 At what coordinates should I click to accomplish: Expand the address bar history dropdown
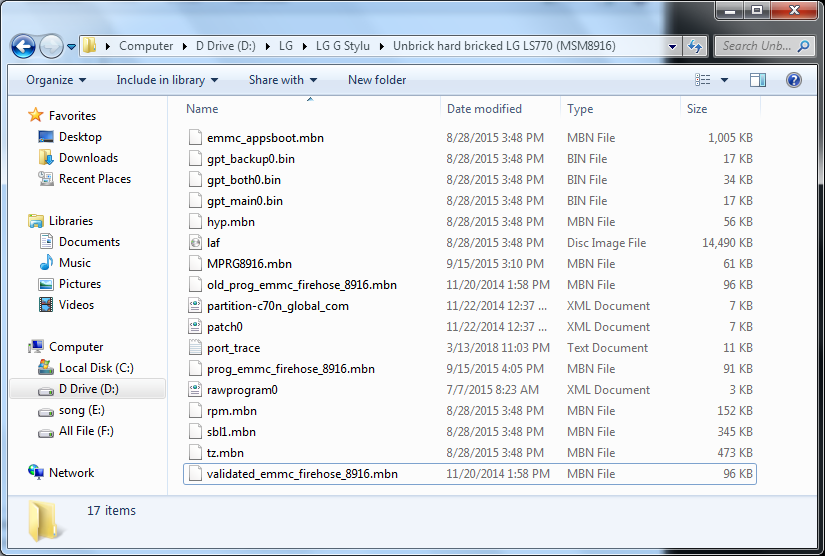tap(672, 46)
